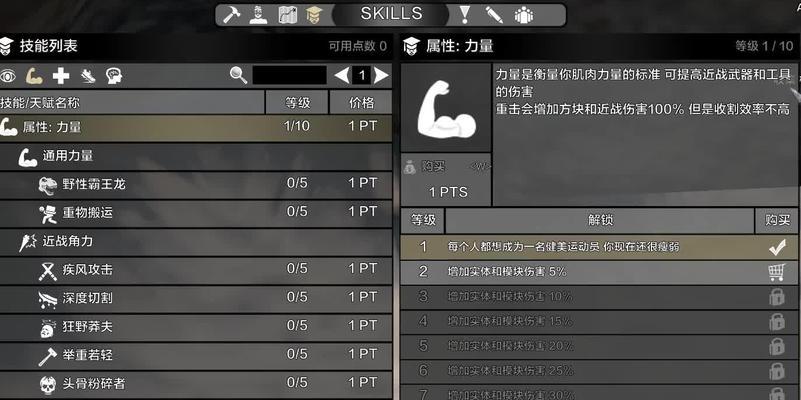The image size is (801, 400).
Task: Filter skills by intellect brain icon
Action: (114, 76)
